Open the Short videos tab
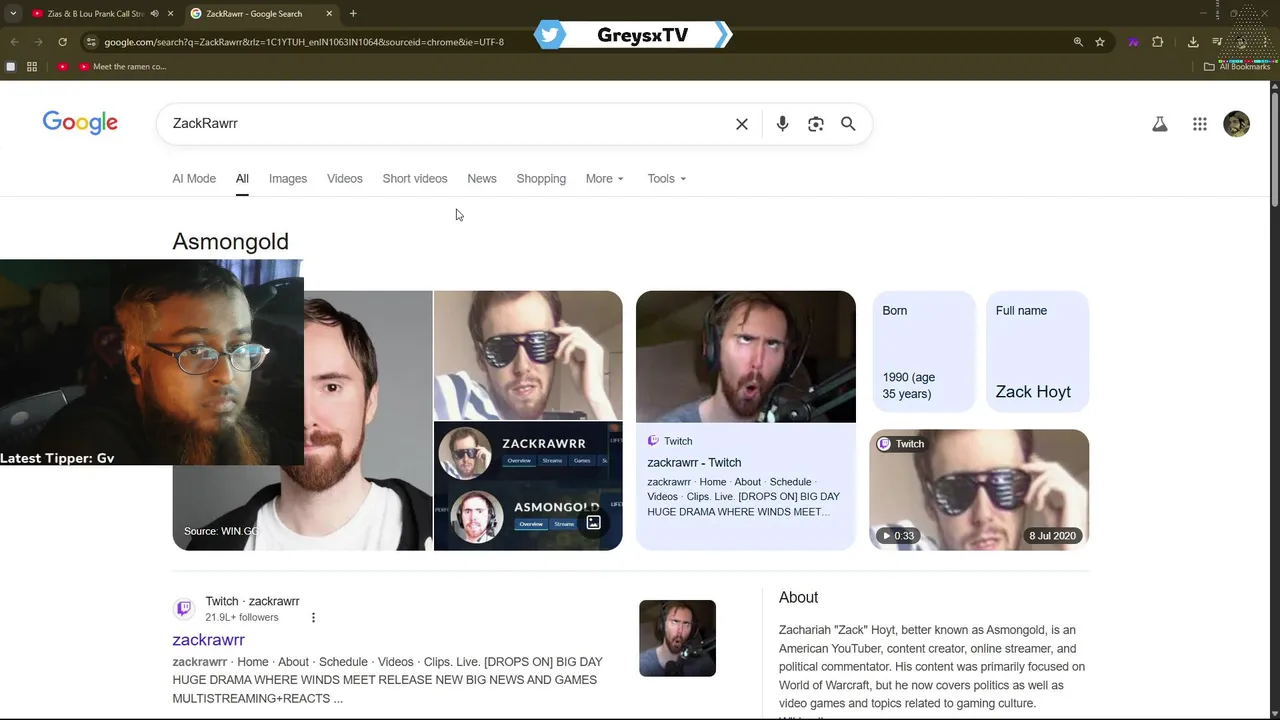 [415, 179]
